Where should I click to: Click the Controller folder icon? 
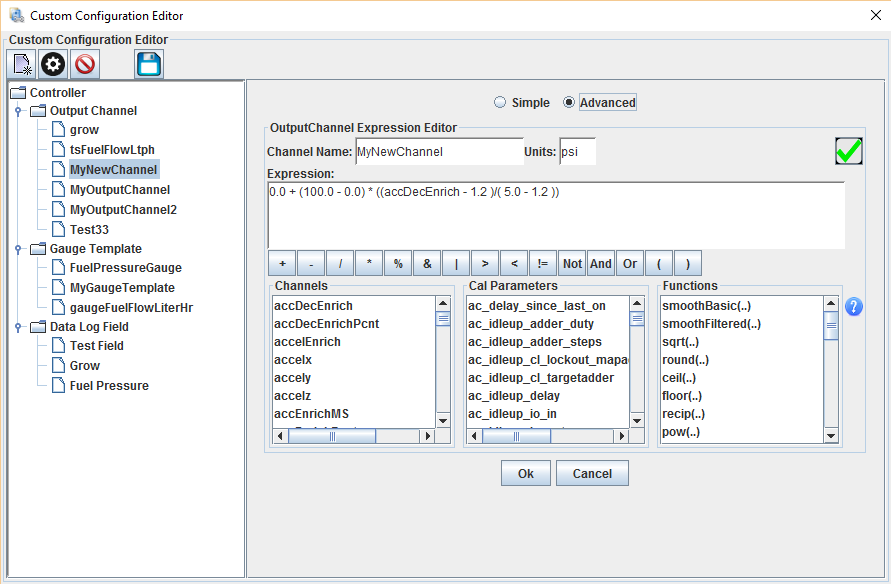[18, 93]
